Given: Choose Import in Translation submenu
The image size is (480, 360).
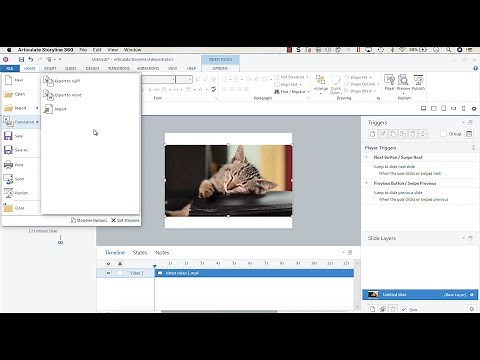Looking at the screenshot, I should [56, 109].
